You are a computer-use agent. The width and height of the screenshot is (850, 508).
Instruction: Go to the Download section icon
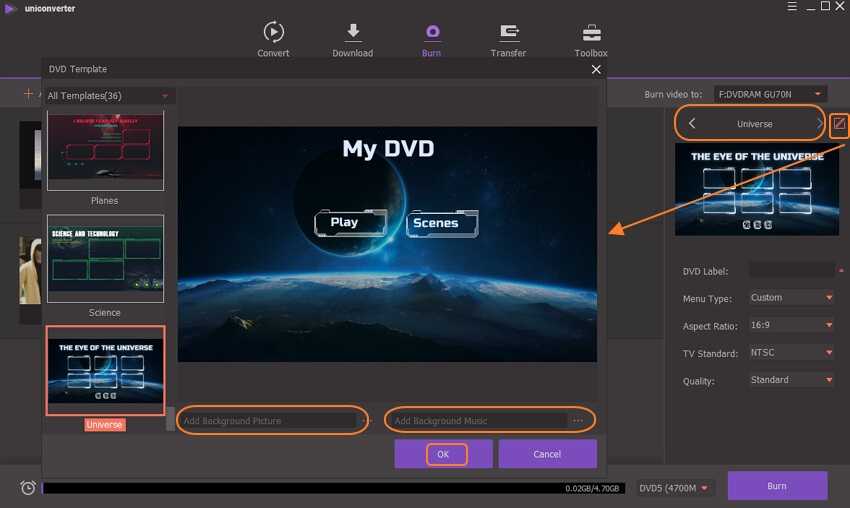352,32
